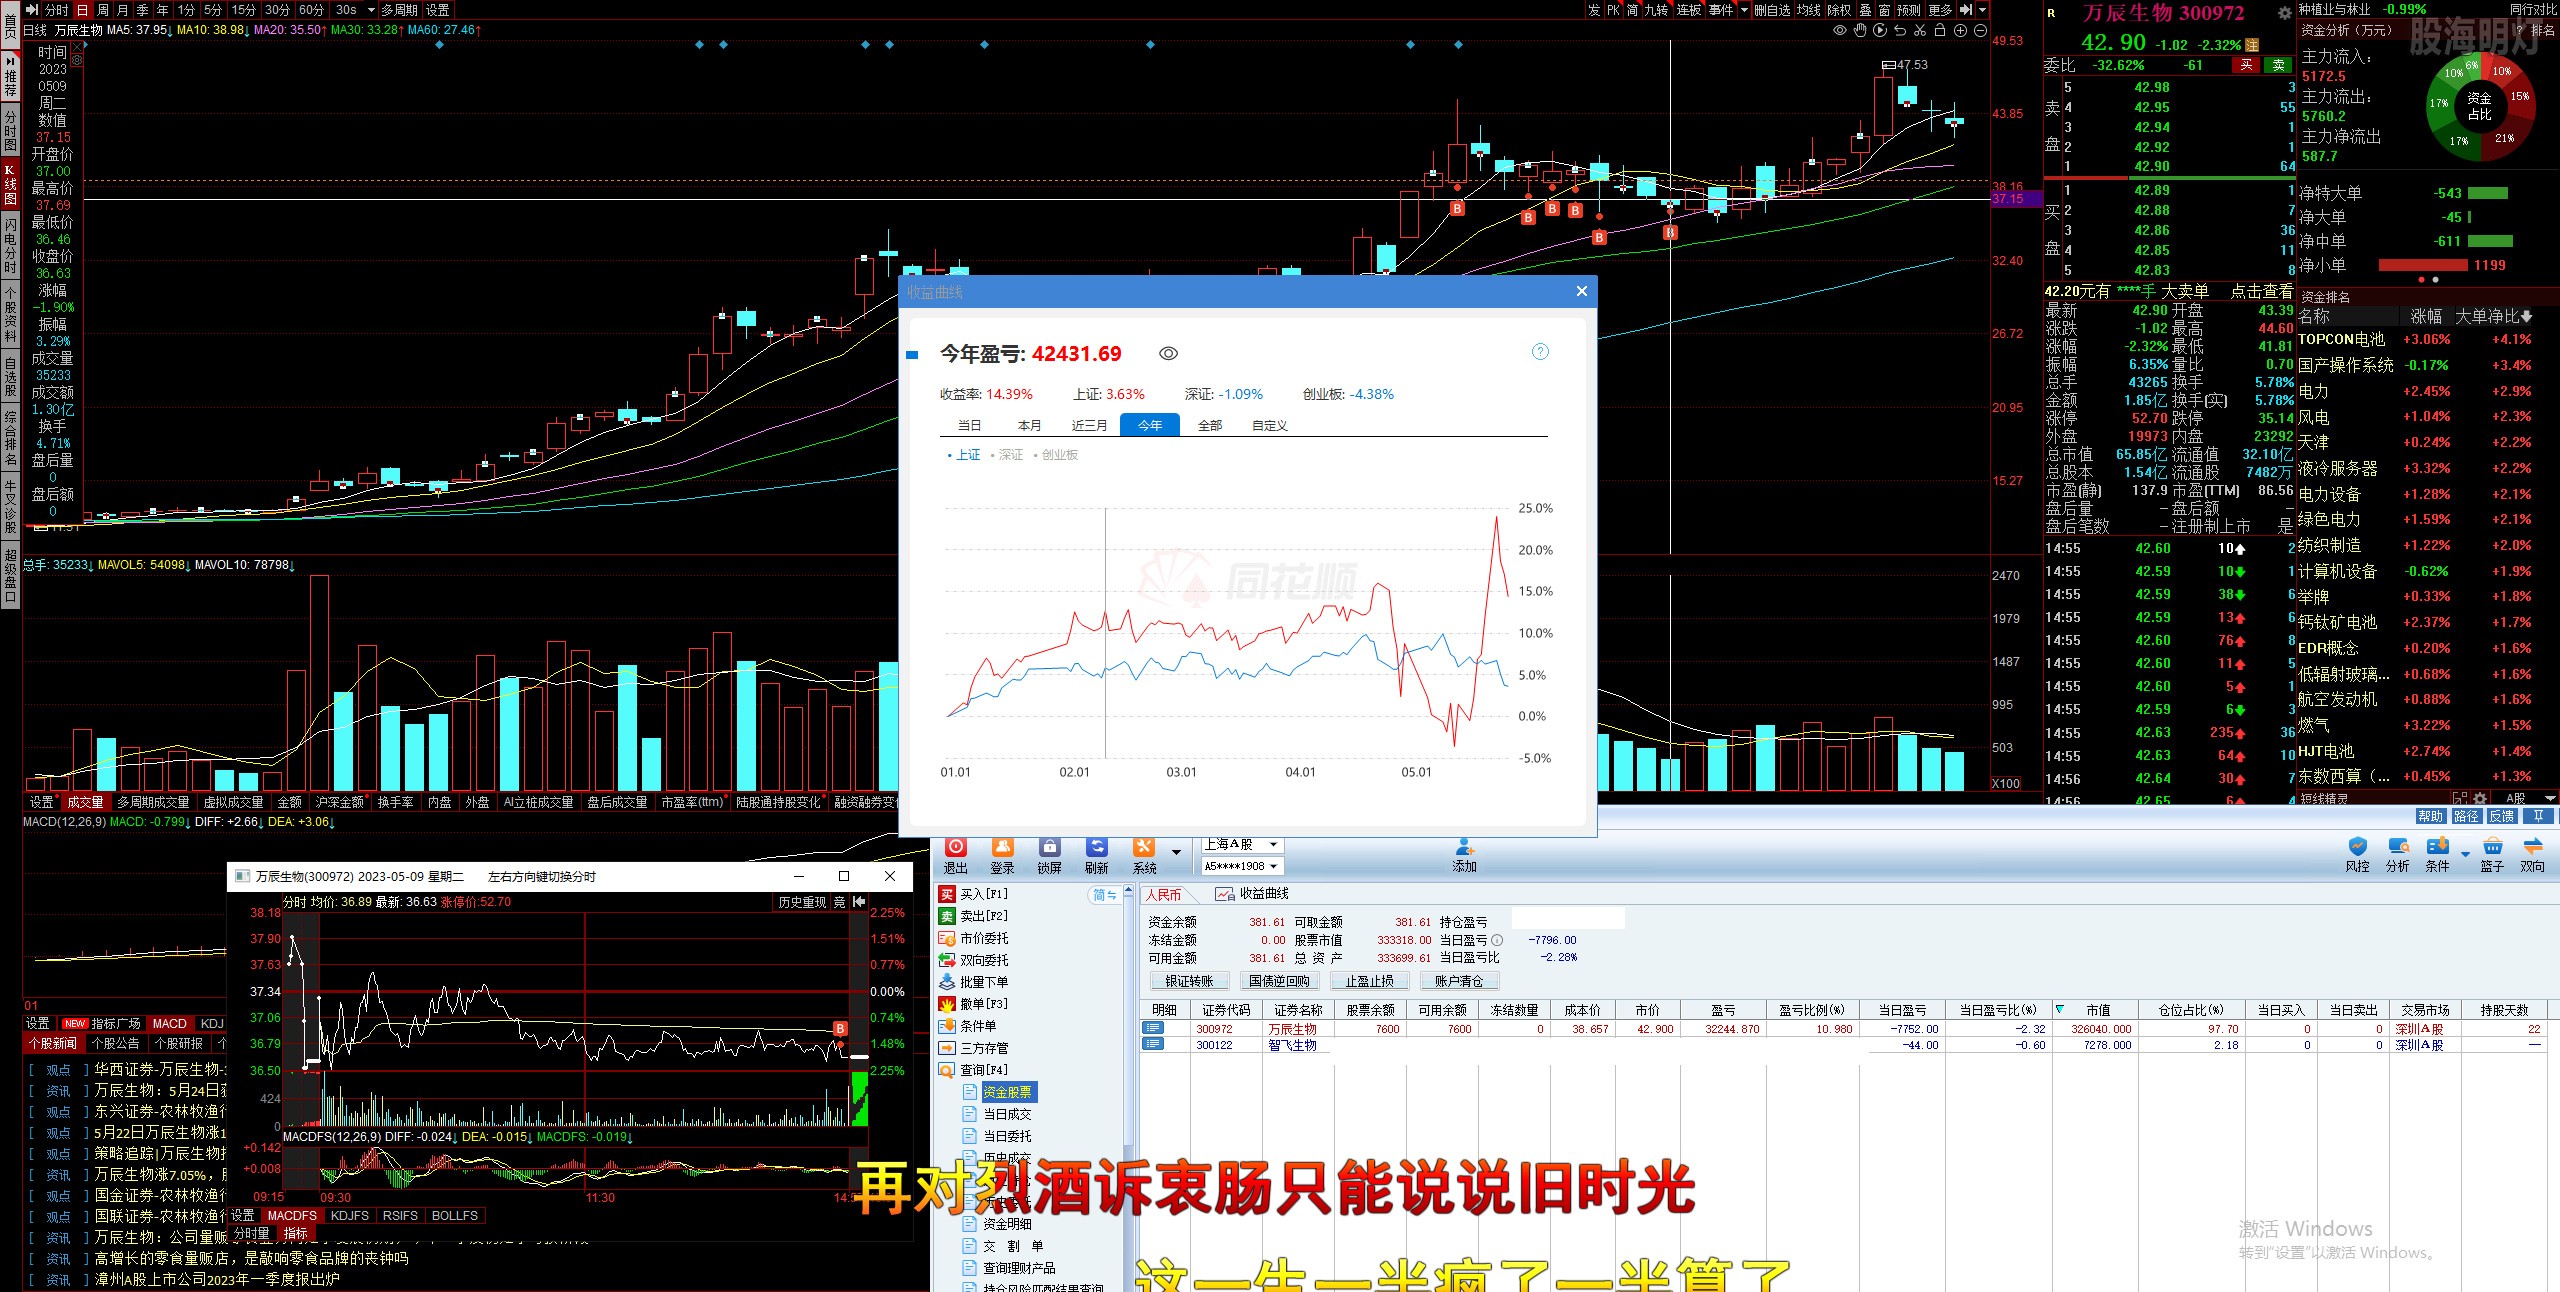Click the 国债逆回购 button
The width and height of the screenshot is (2560, 1292).
coord(1279,981)
